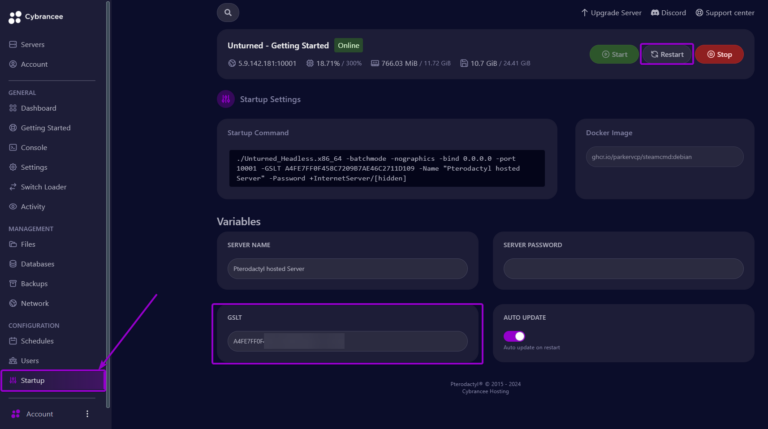768x429 pixels.
Task: Click the disk usage 10.7 GiB value
Action: tap(483, 63)
